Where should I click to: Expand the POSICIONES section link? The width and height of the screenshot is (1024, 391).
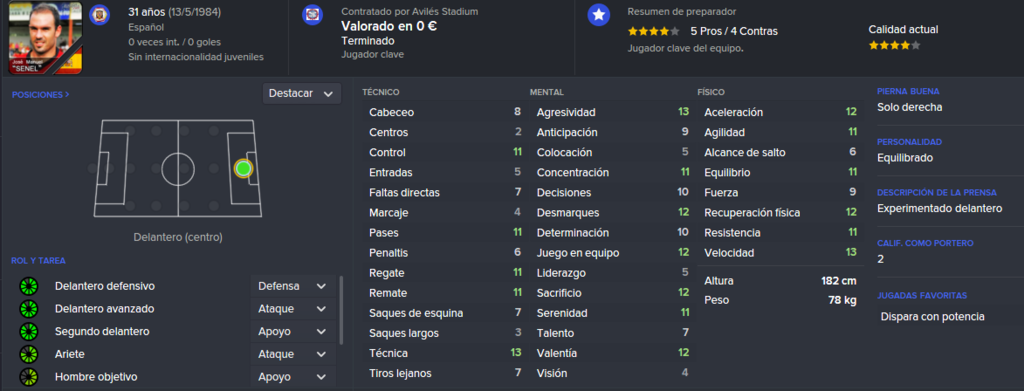click(x=40, y=95)
